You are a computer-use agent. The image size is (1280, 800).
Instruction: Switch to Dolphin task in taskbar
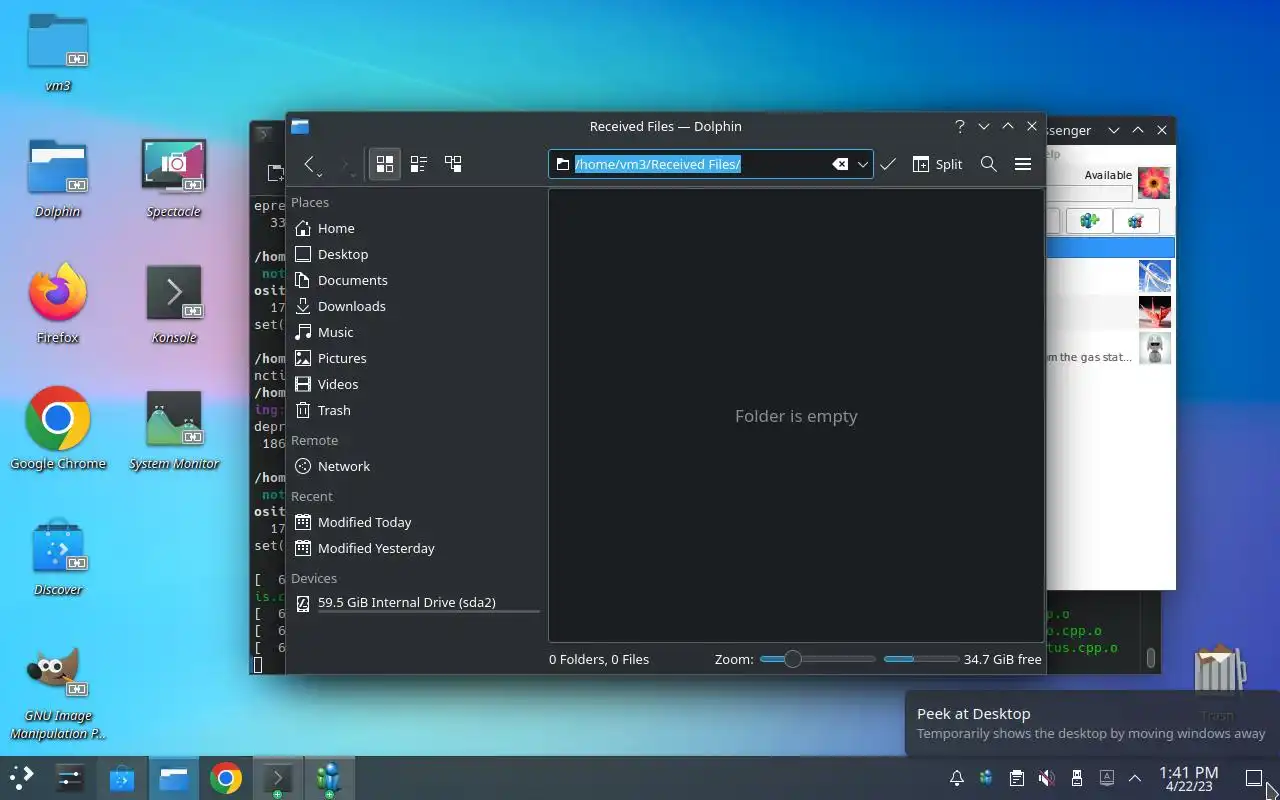tap(174, 778)
